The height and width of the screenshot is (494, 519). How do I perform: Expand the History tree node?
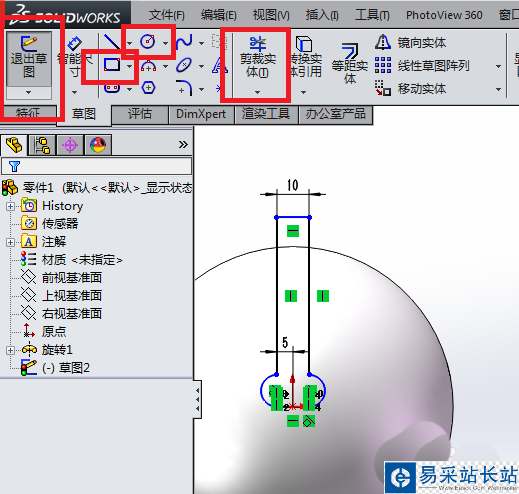(10, 206)
